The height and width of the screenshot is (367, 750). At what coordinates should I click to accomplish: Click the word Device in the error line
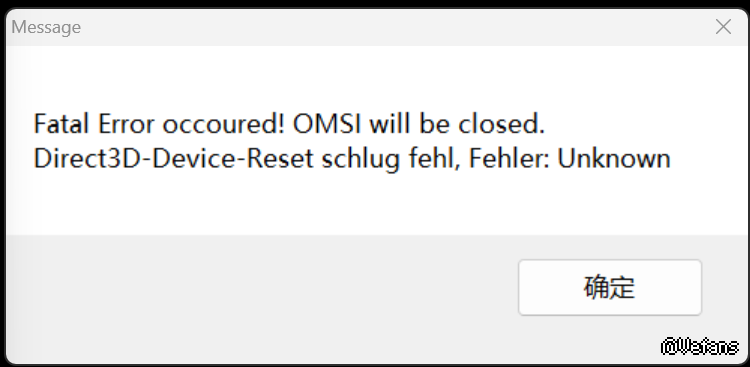pyautogui.click(x=195, y=159)
